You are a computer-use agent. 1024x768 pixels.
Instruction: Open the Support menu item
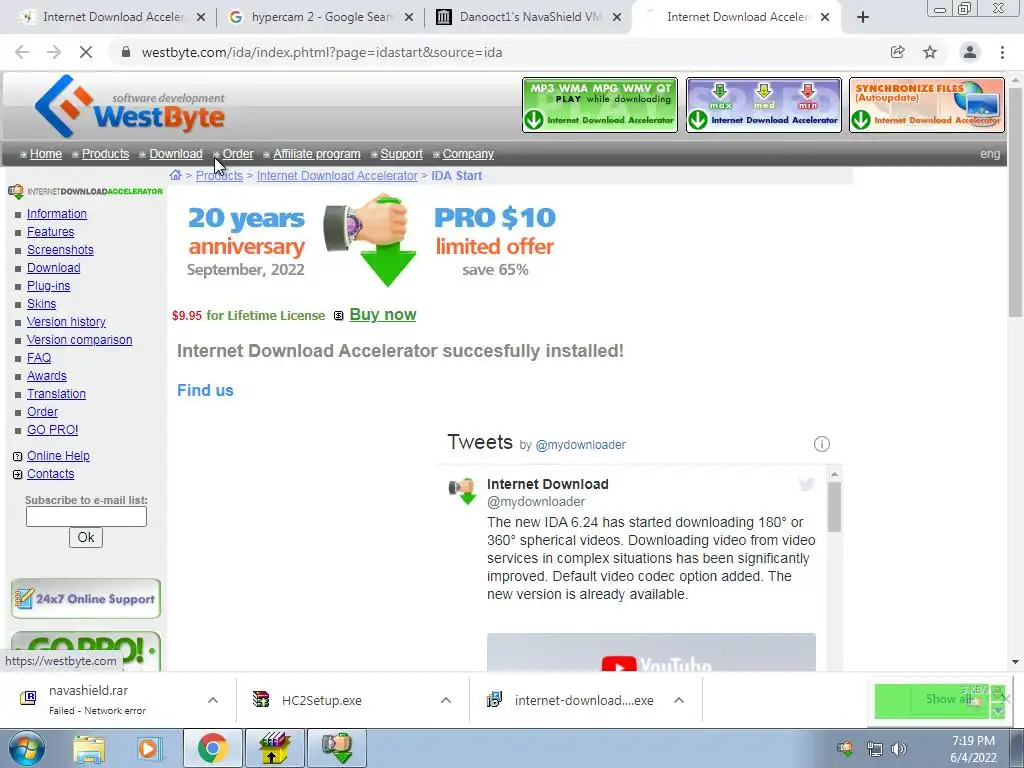tap(401, 154)
